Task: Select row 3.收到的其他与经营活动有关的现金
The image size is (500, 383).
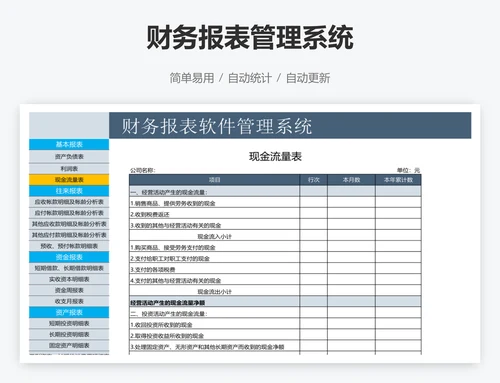Action: click(x=275, y=225)
